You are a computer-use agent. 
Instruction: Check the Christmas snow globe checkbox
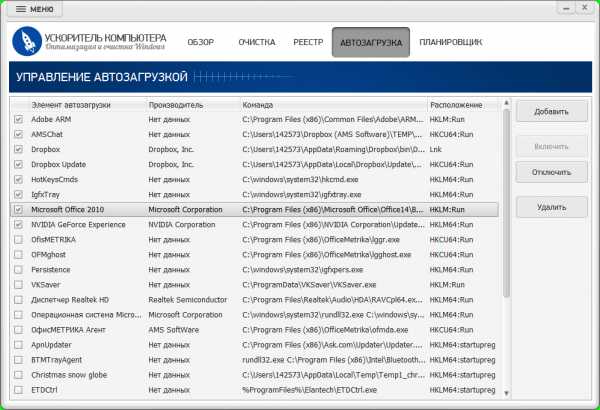click(x=18, y=375)
